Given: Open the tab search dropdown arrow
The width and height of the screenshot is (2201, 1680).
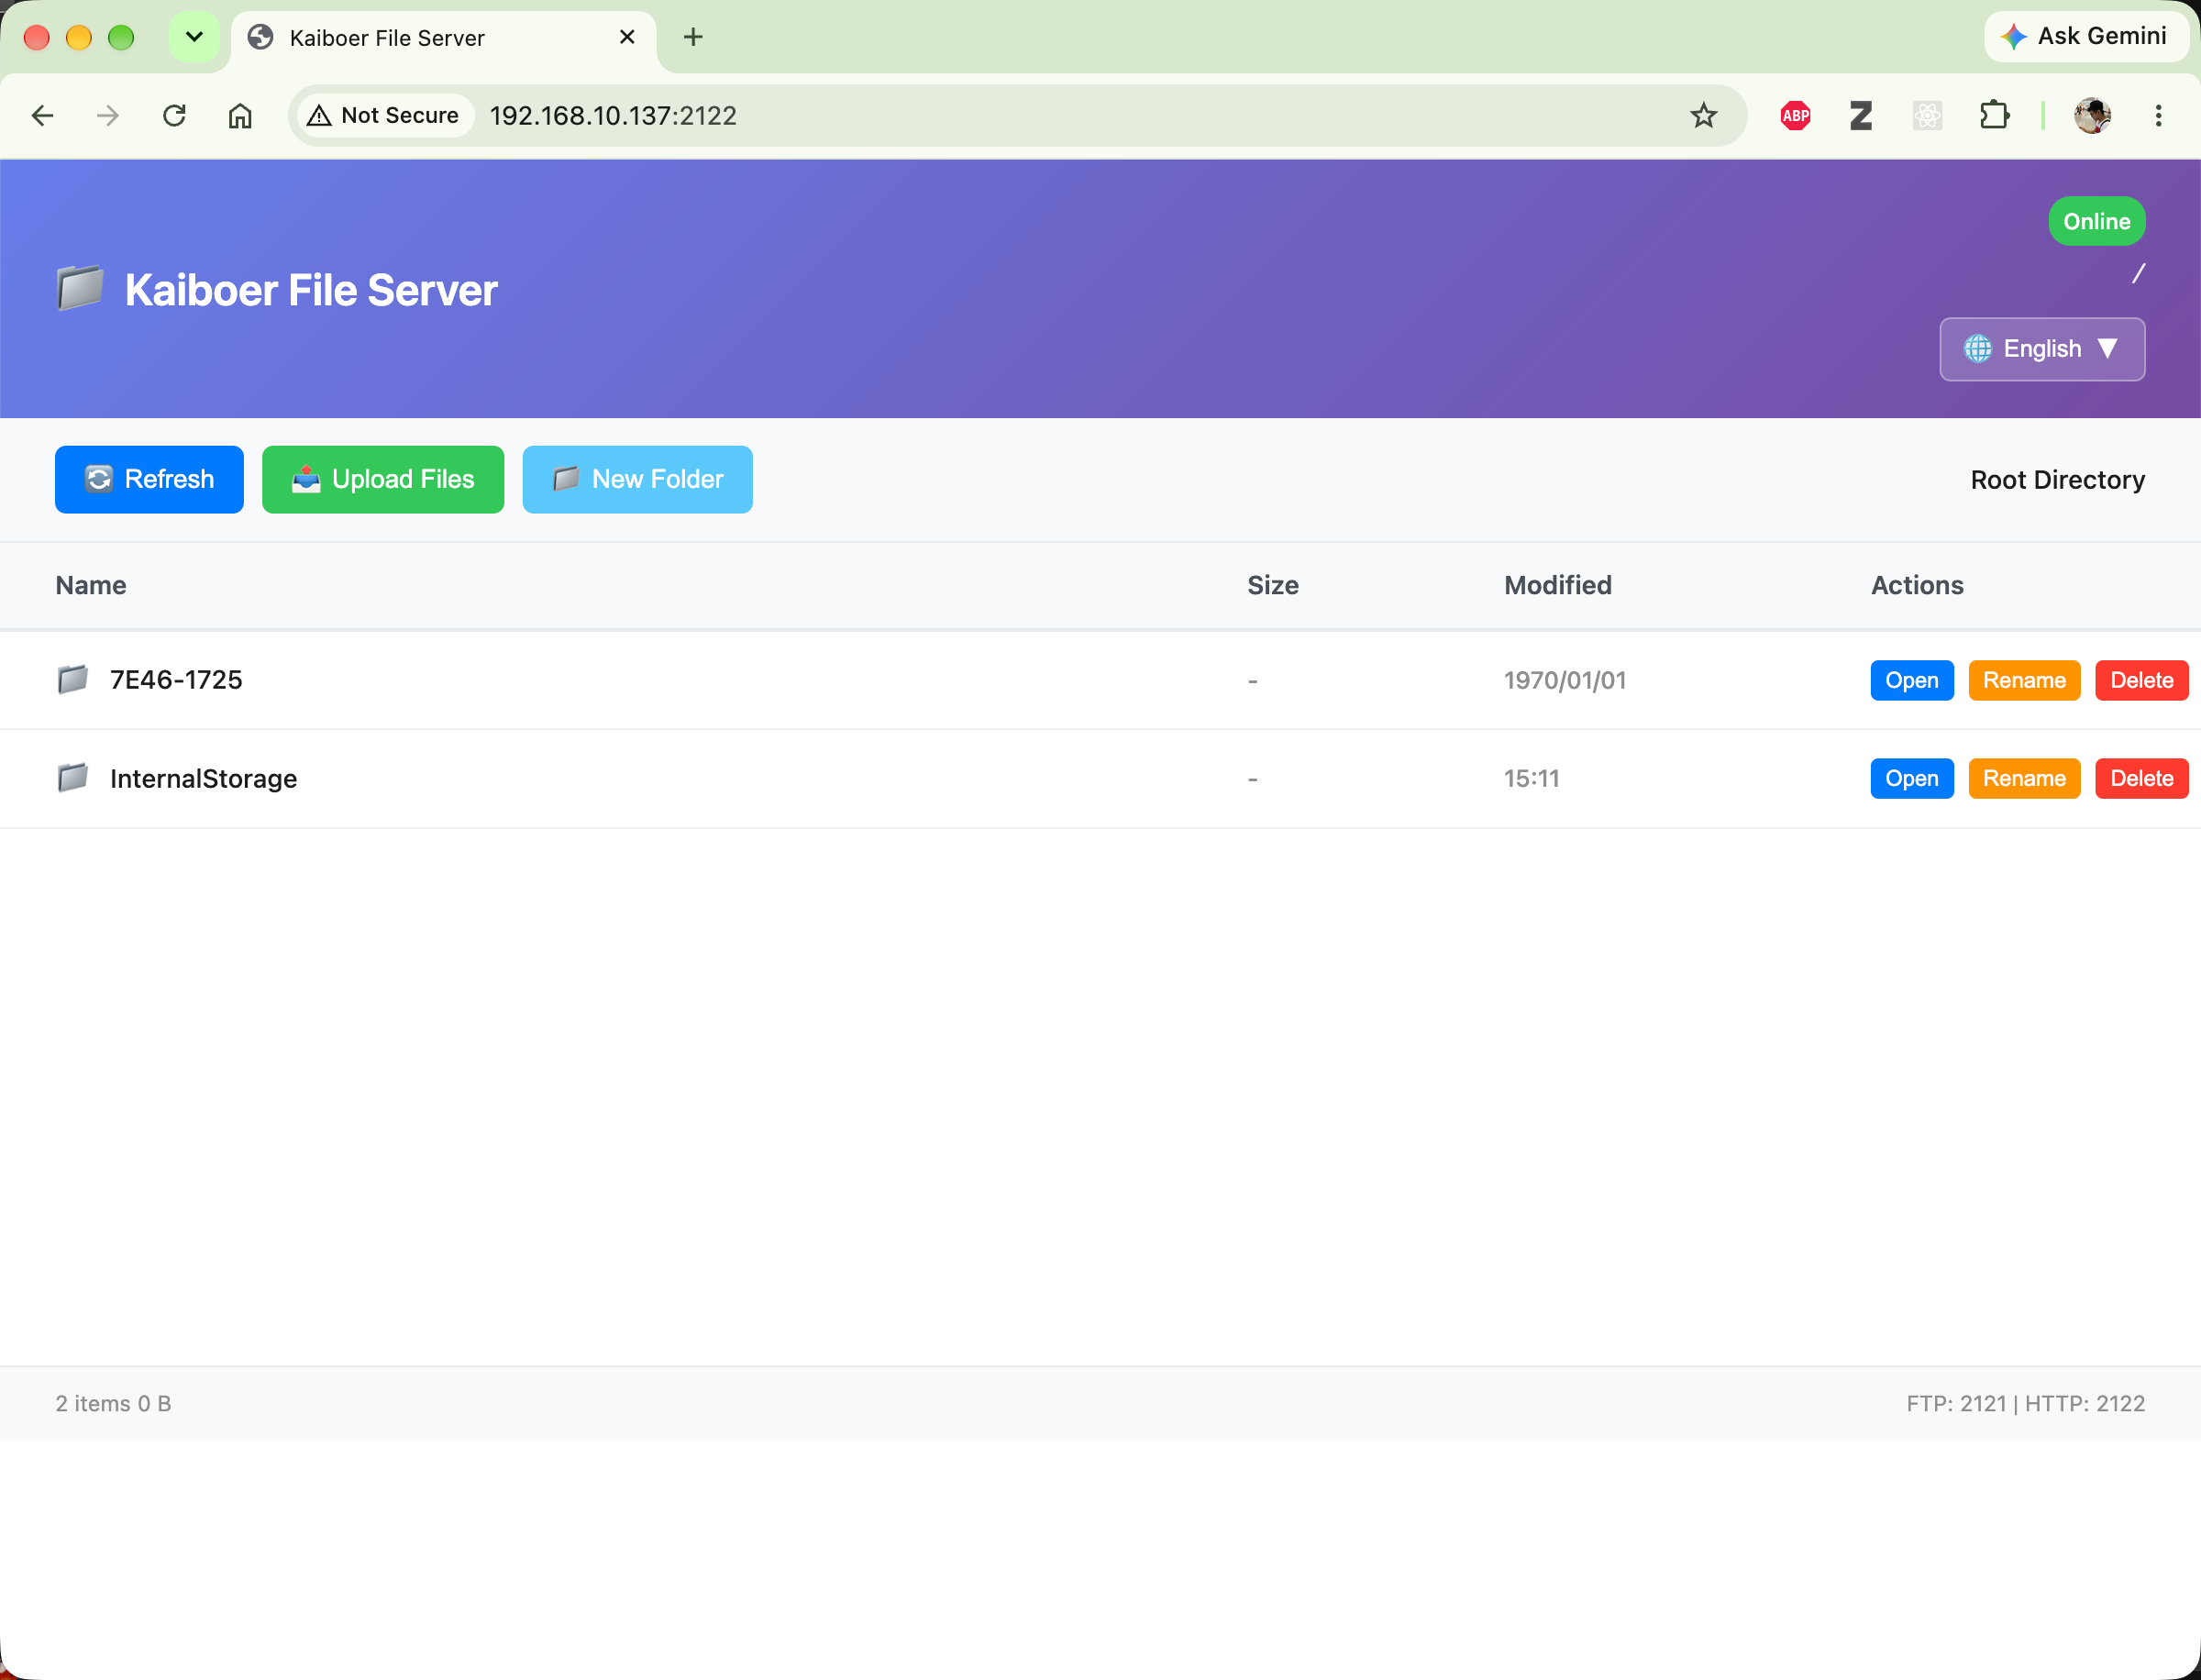Looking at the screenshot, I should (194, 37).
